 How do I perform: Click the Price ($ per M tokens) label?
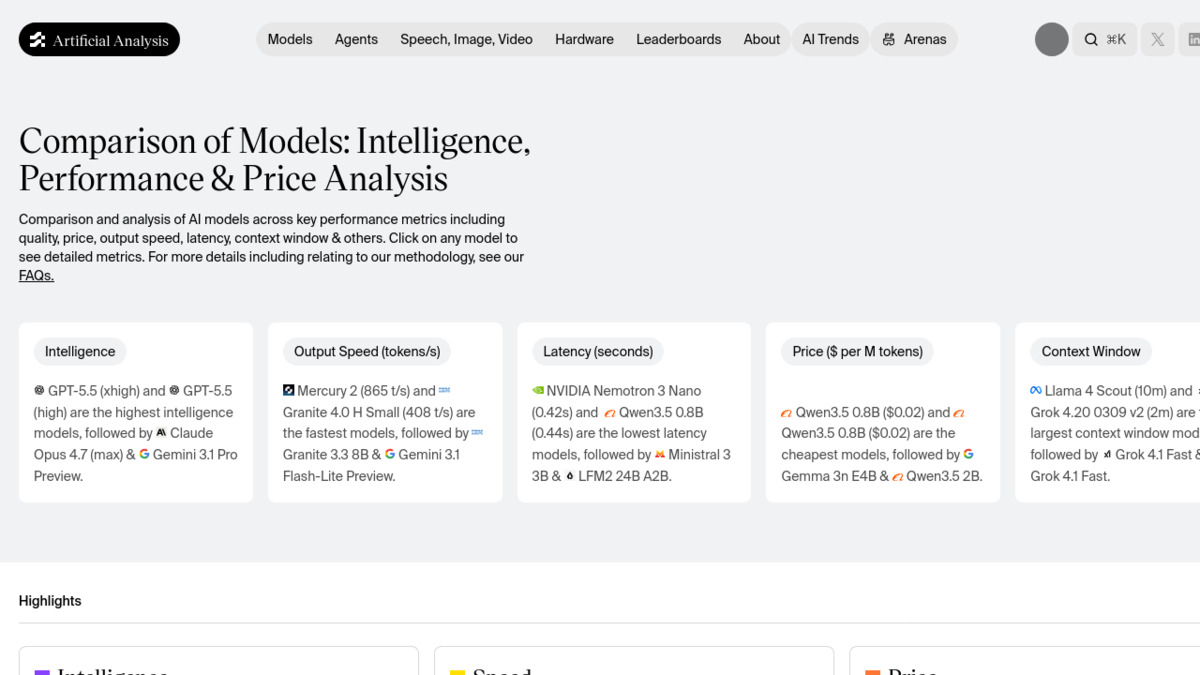pyautogui.click(x=857, y=351)
